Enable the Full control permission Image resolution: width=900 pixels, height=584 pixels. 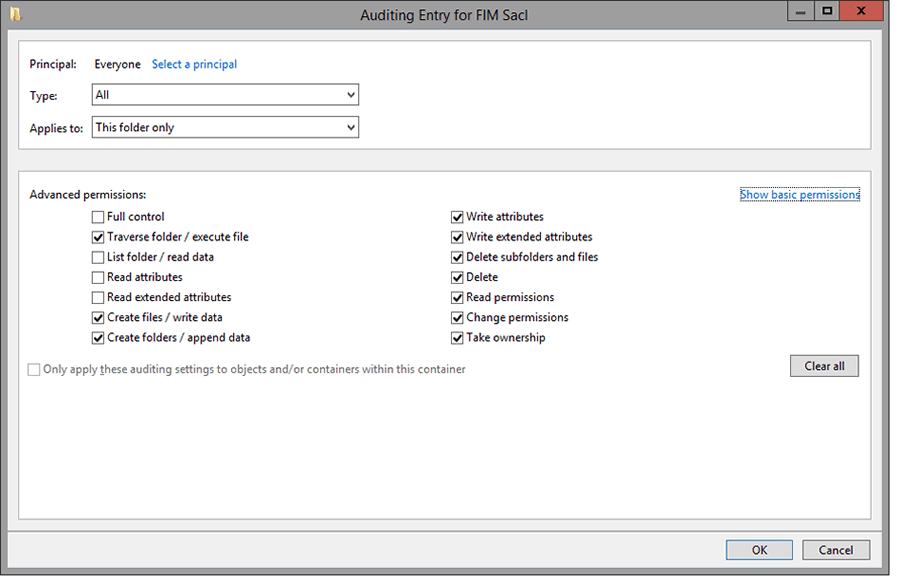click(x=98, y=216)
